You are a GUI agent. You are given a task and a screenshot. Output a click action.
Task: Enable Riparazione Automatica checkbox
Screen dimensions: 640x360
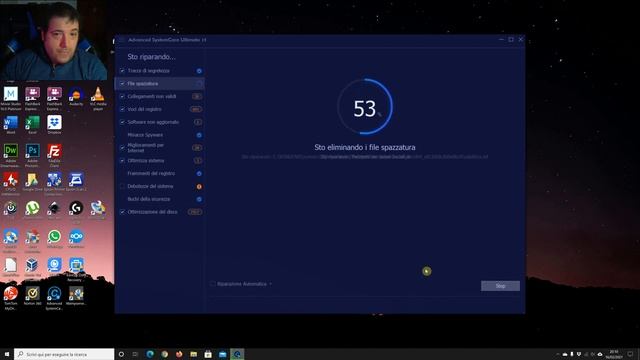pyautogui.click(x=213, y=284)
